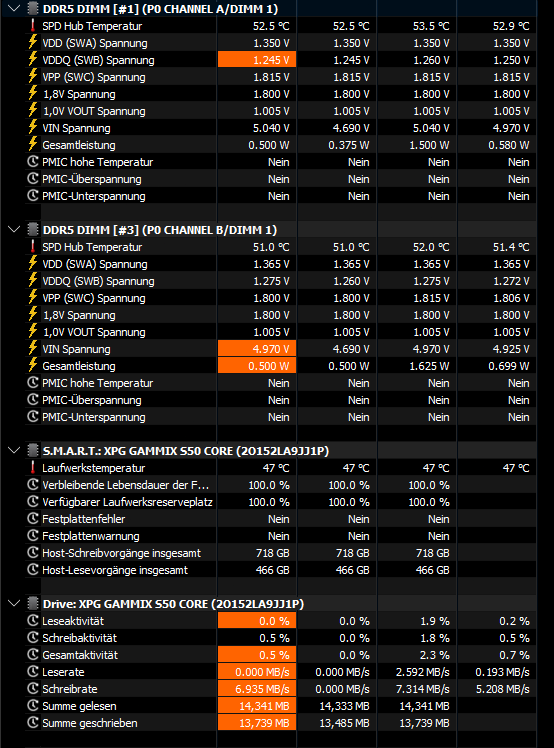Image resolution: width=554 pixels, height=748 pixels.
Task: Click lightning icon of DIMM #1 VDD (SWA) Spannung
Action: [x=32, y=42]
